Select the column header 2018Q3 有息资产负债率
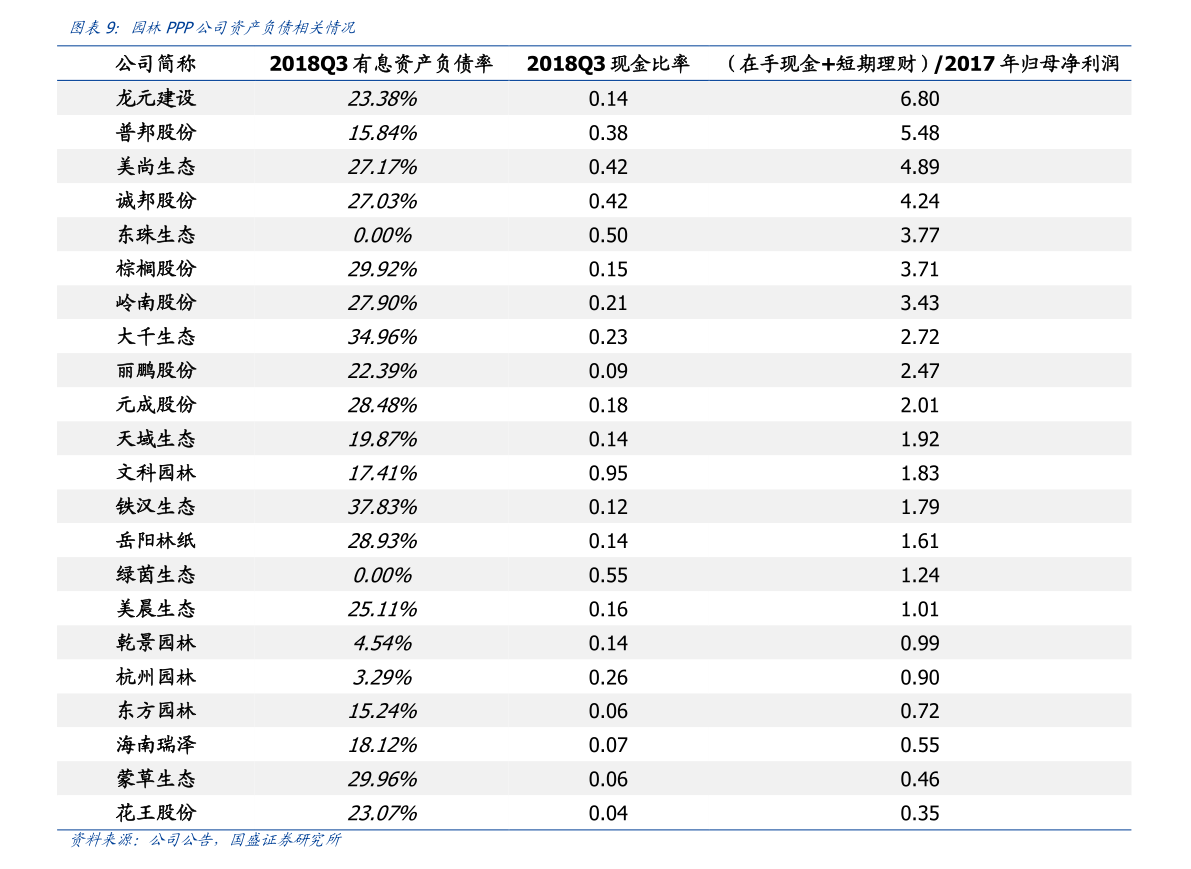This screenshot has width=1191, height=869. click(381, 64)
